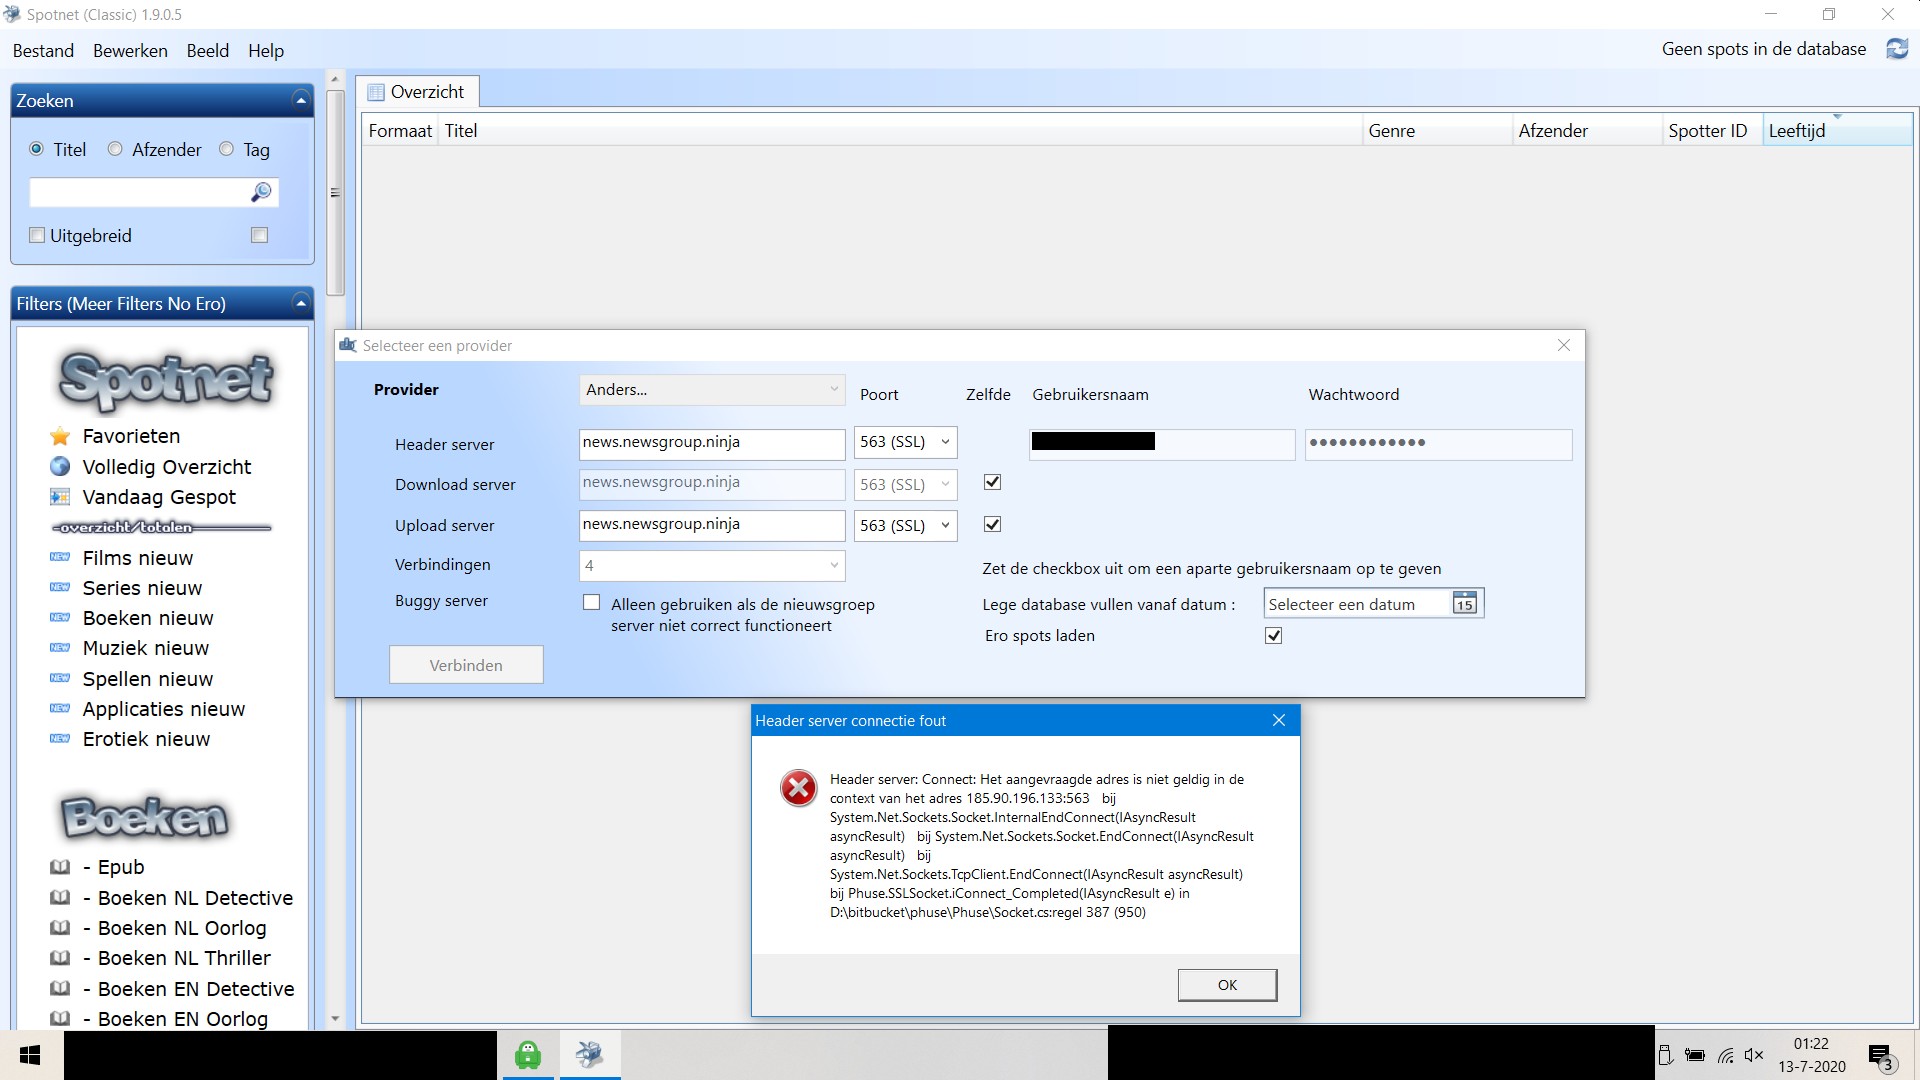Screen dimensions: 1920x1080
Task: Click the new icon beside Applicaties nieuw
Action: click(x=60, y=708)
